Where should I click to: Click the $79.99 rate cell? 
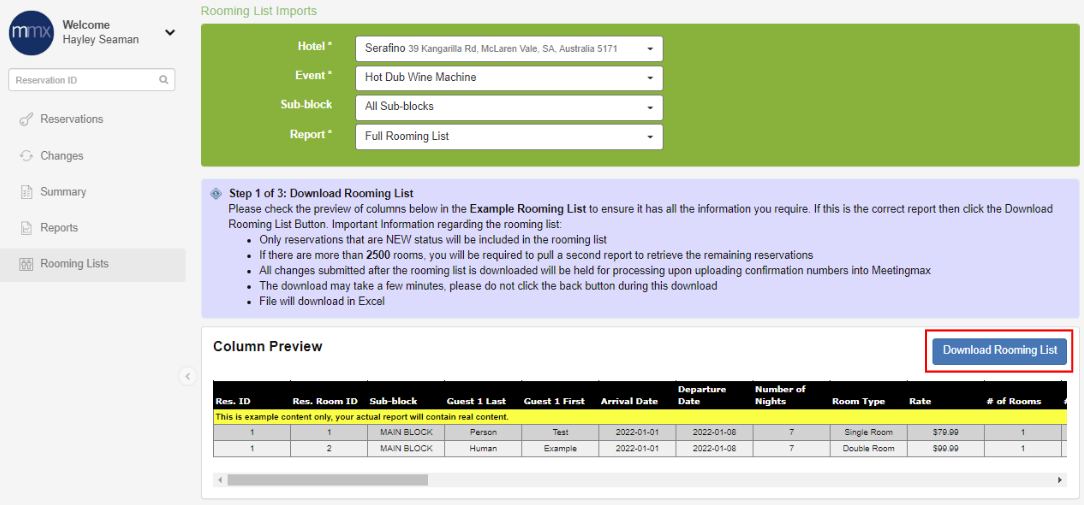[x=945, y=432]
